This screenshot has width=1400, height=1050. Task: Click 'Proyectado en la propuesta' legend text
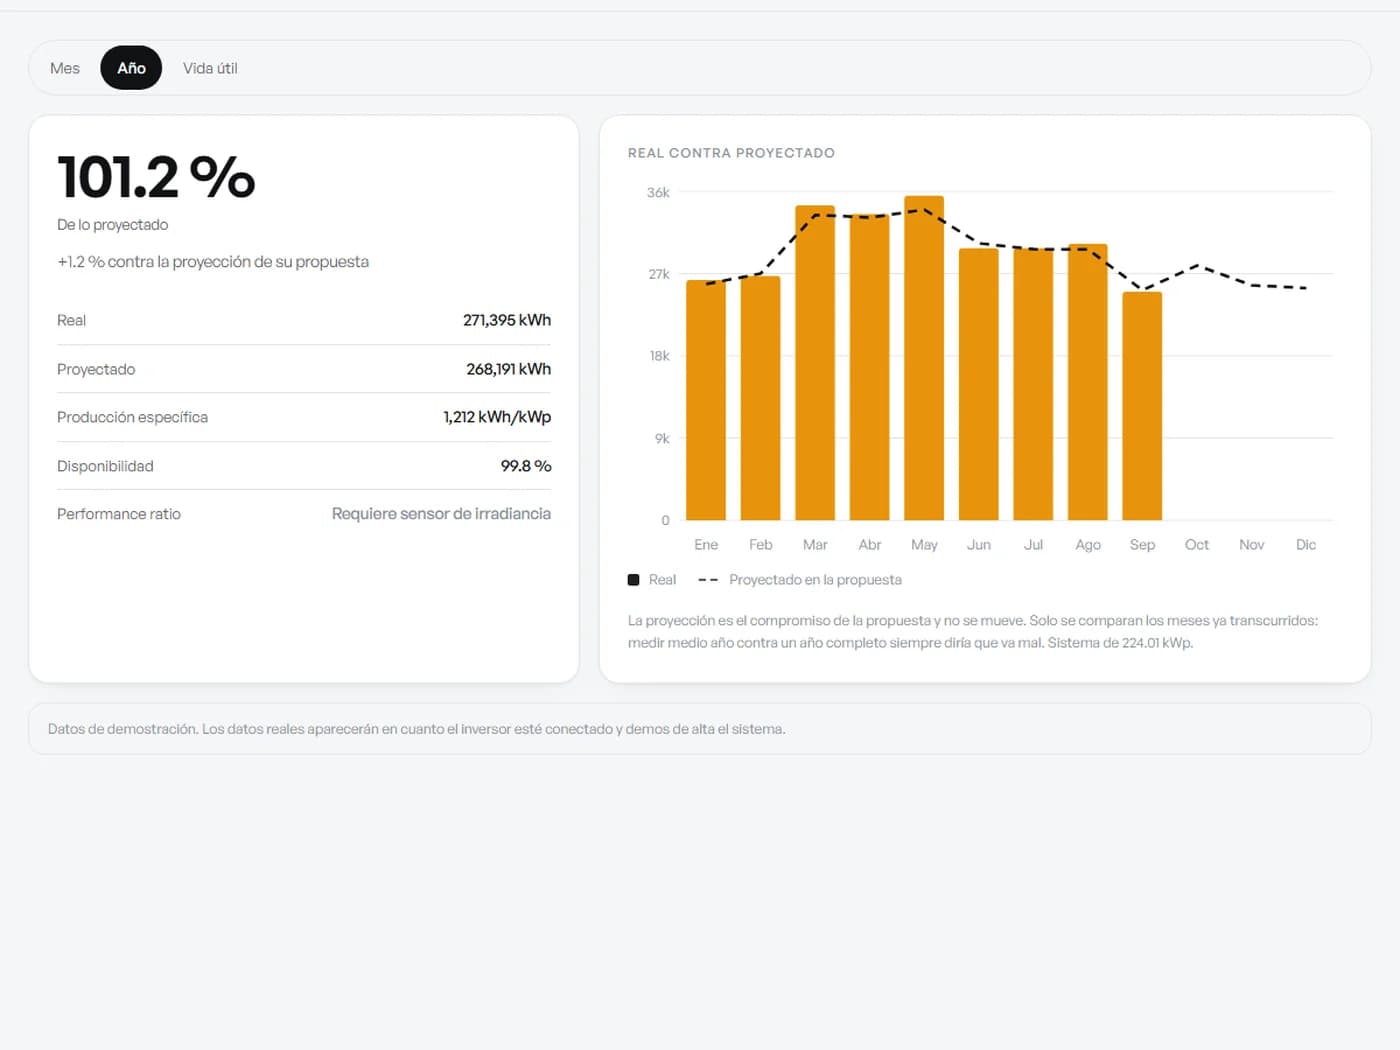pyautogui.click(x=815, y=580)
